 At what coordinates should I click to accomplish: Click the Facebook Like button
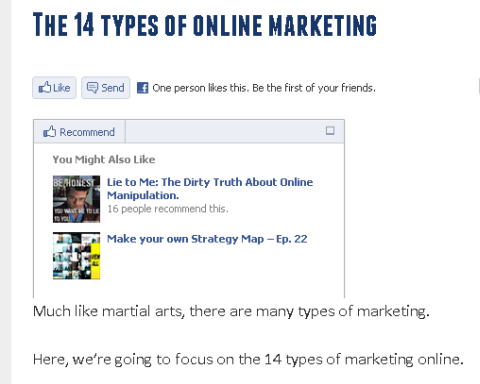tap(54, 88)
